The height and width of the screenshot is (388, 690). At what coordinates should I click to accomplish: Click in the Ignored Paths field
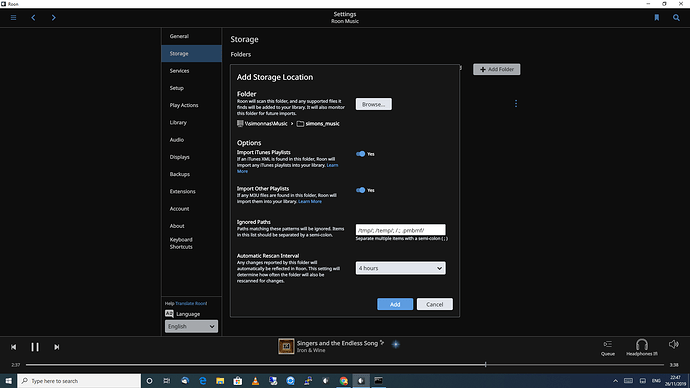click(400, 230)
